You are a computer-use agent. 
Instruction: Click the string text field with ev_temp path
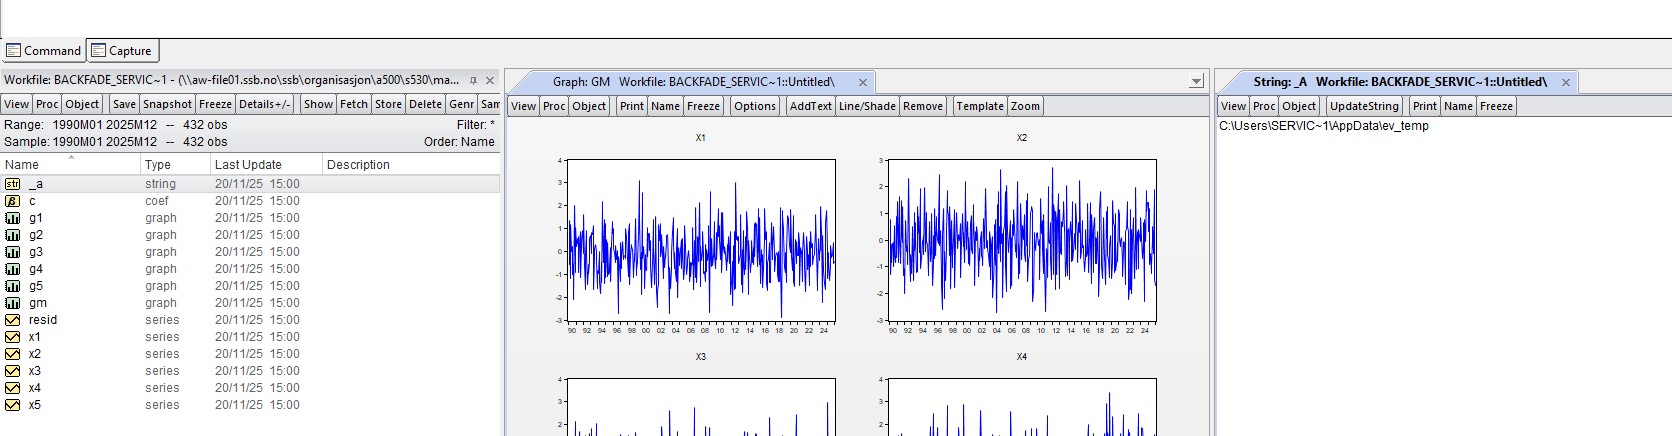point(1323,126)
